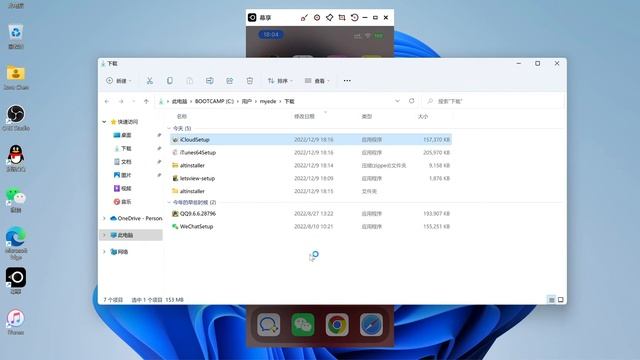Click the Delete trash icon in Explorer toolbar
The image size is (640, 360).
point(249,81)
